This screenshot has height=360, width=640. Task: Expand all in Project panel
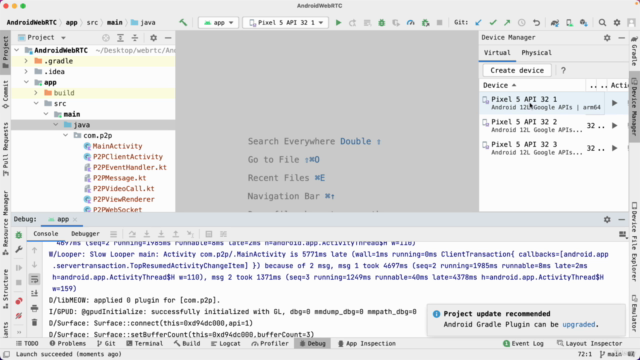pos(120,38)
